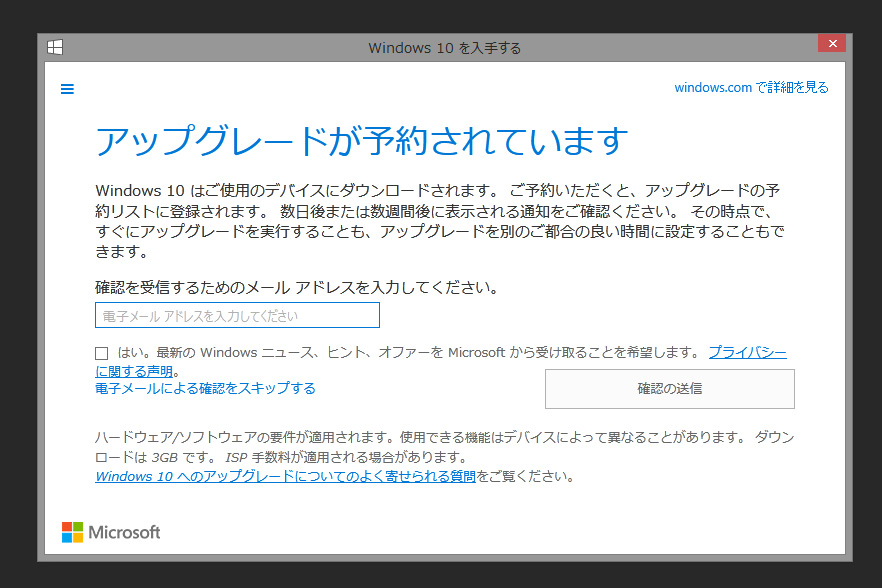Open the Windows 10 upgrade FAQ link

tap(285, 476)
